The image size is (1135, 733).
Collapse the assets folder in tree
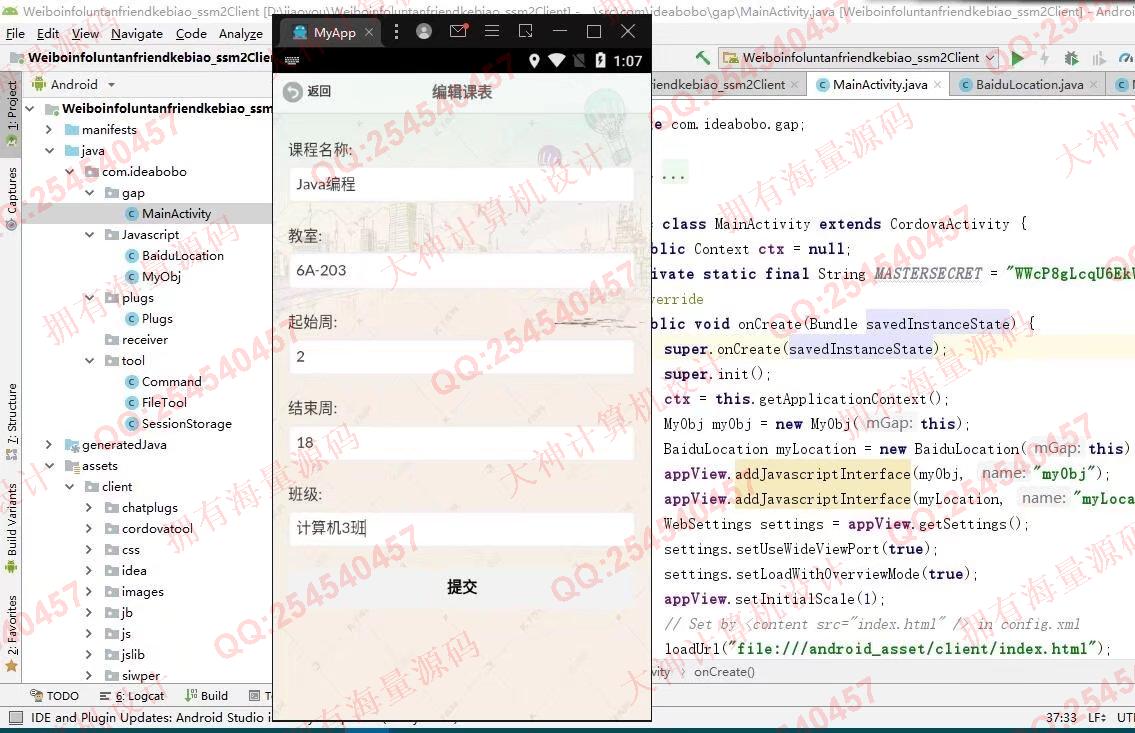(49, 466)
